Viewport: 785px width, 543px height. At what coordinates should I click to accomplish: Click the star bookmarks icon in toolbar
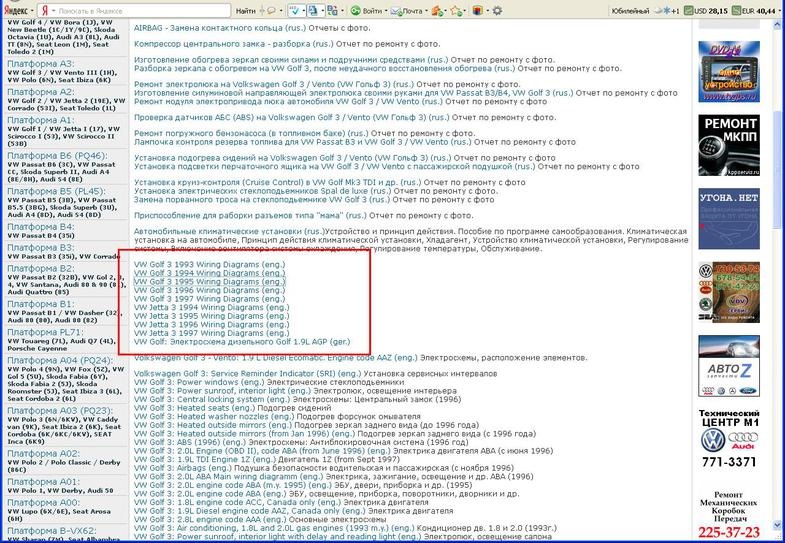(x=456, y=11)
